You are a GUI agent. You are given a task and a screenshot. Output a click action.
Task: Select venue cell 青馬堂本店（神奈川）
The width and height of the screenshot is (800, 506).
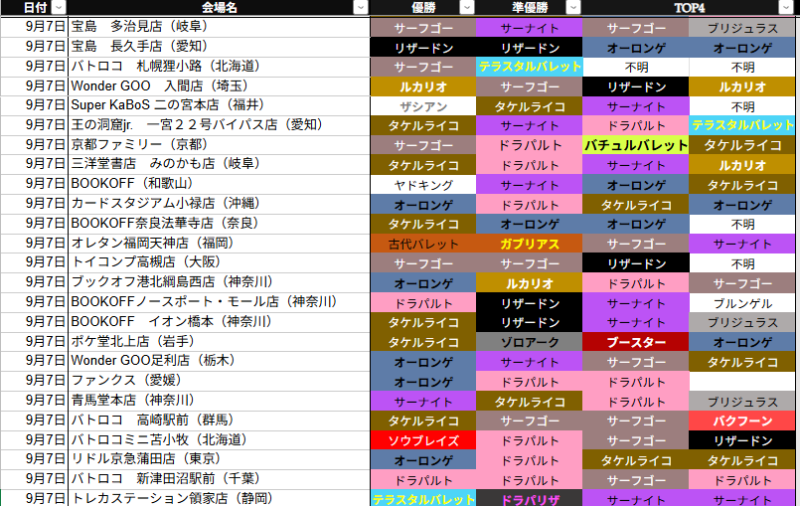(219, 400)
